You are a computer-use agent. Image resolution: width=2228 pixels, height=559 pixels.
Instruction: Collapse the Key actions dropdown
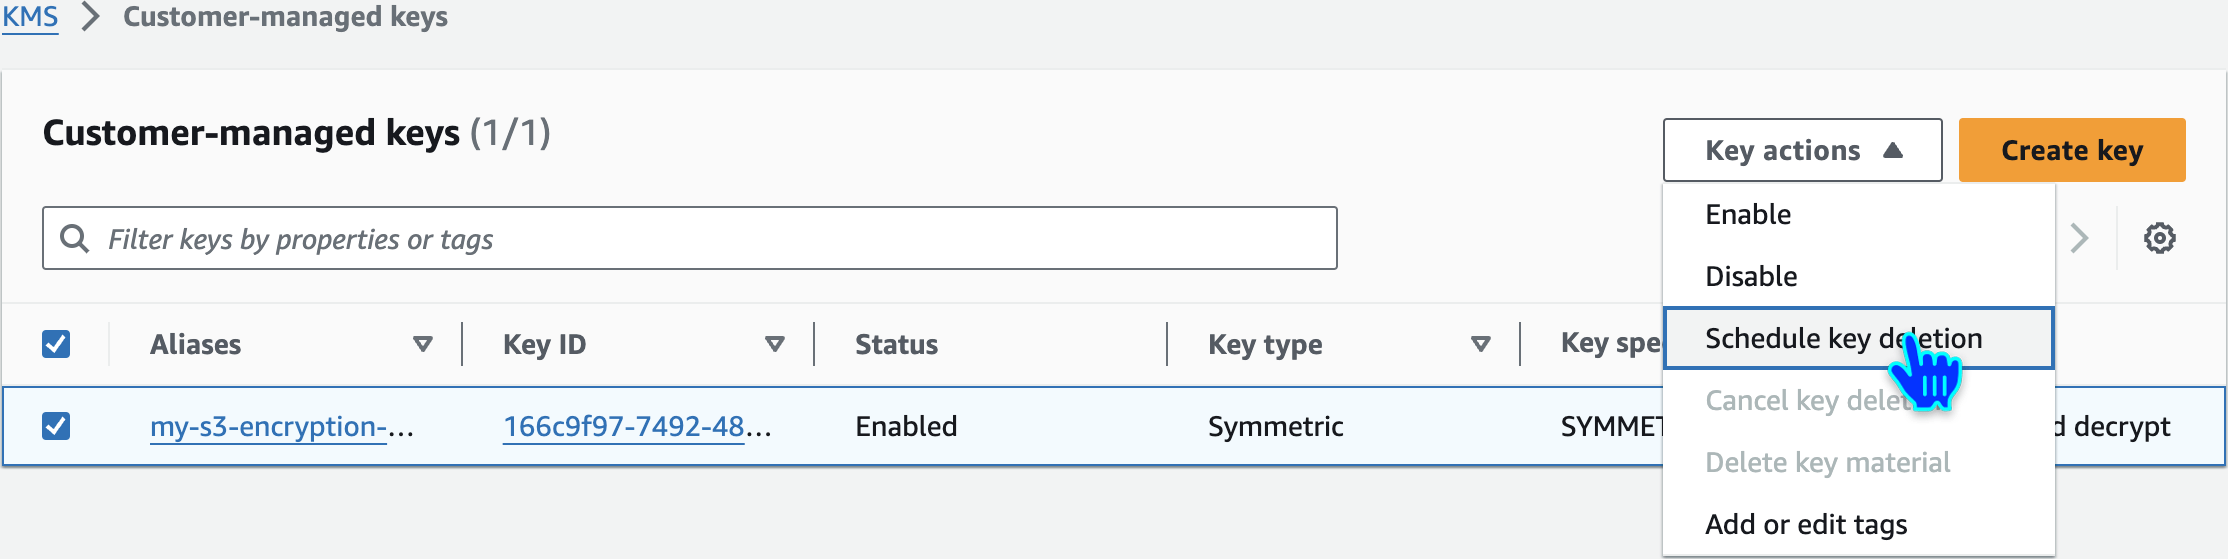pos(1802,150)
